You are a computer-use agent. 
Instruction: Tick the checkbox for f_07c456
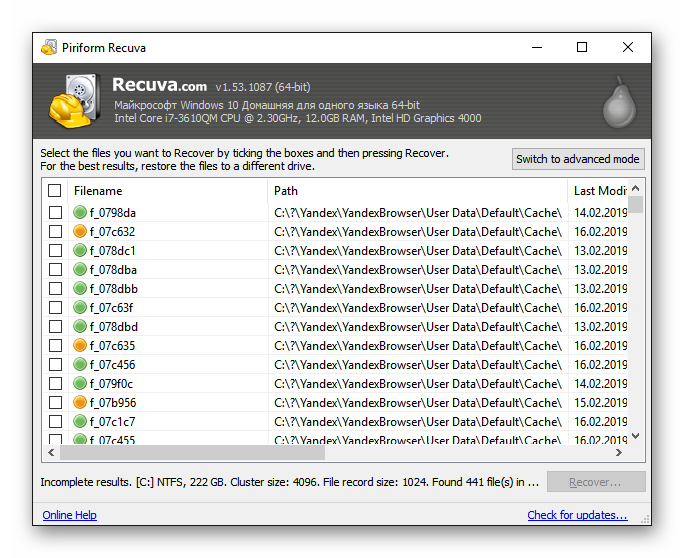[x=55, y=364]
